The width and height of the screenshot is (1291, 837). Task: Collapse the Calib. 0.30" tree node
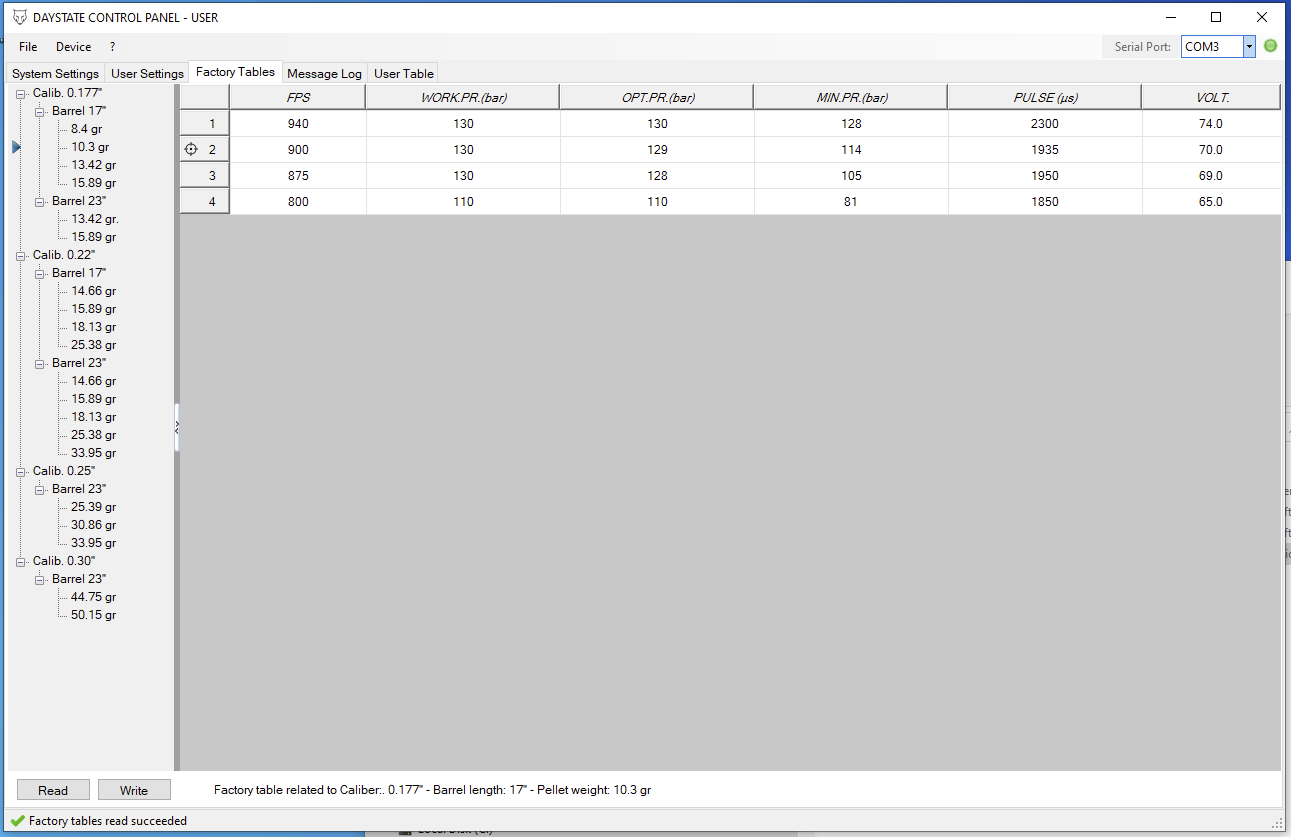coord(21,561)
